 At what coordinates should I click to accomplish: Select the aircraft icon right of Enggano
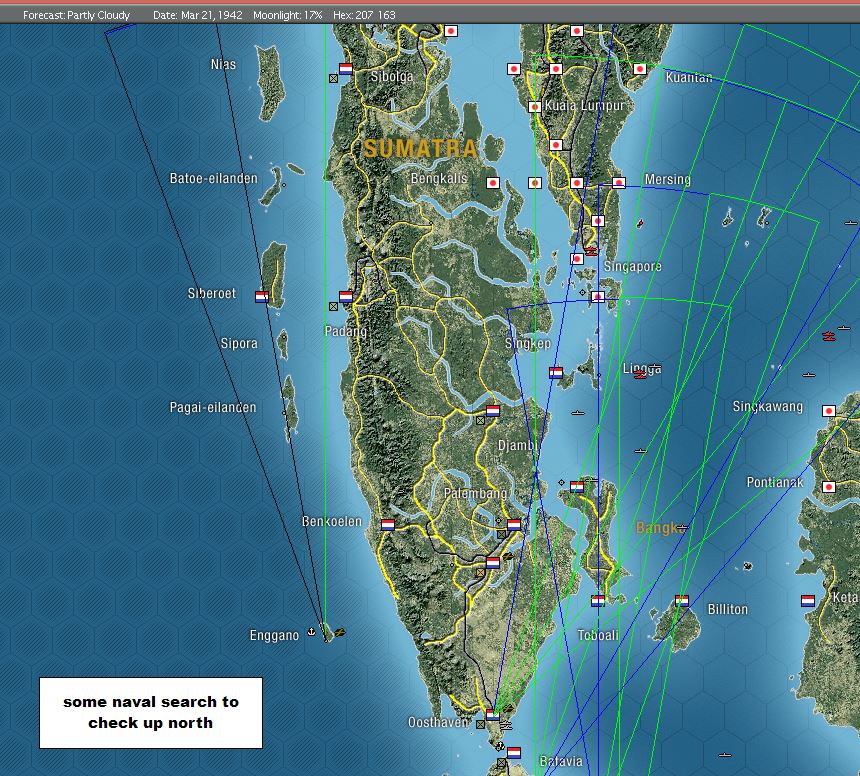340,632
